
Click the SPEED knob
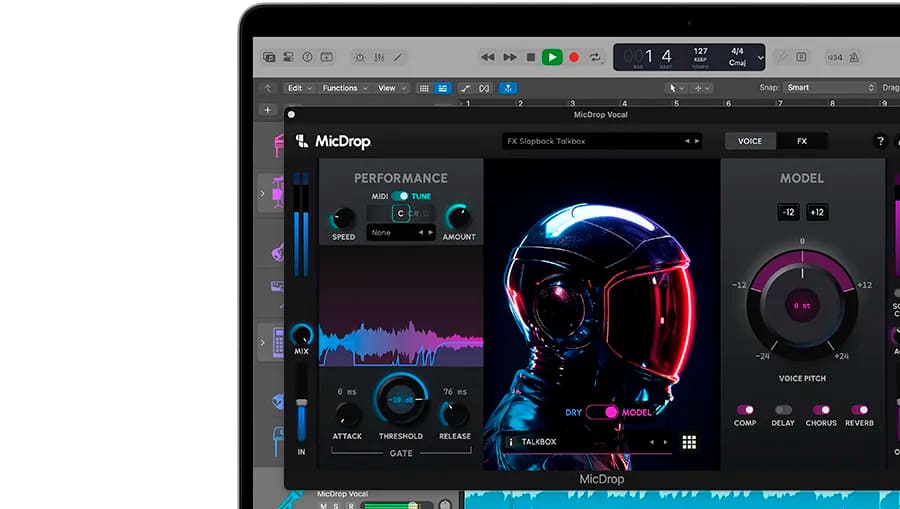(x=343, y=218)
